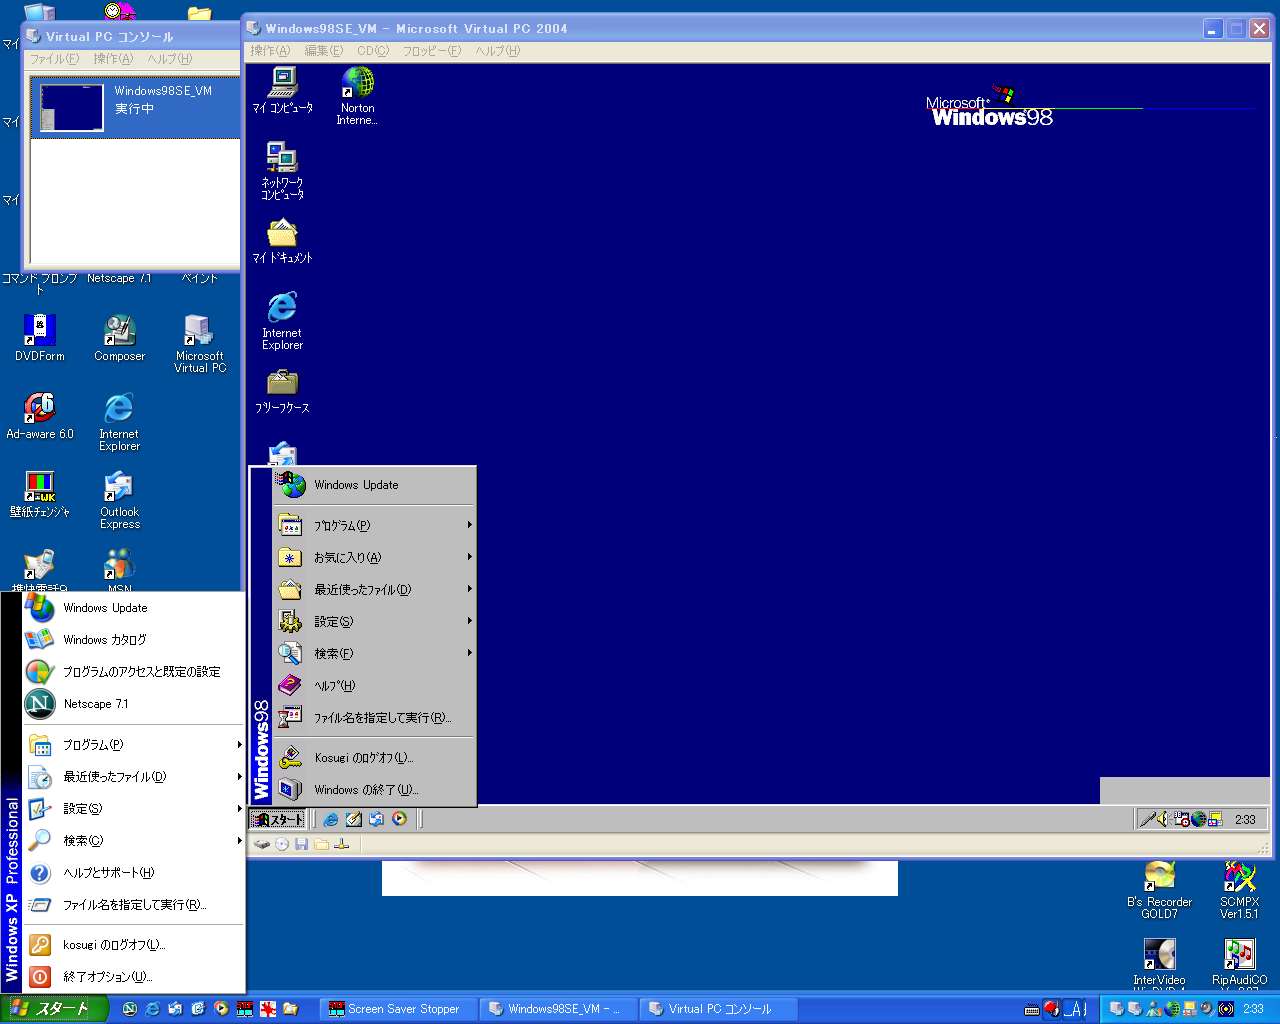Click the IME keyboard icon in XP taskbar

tap(1031, 1010)
